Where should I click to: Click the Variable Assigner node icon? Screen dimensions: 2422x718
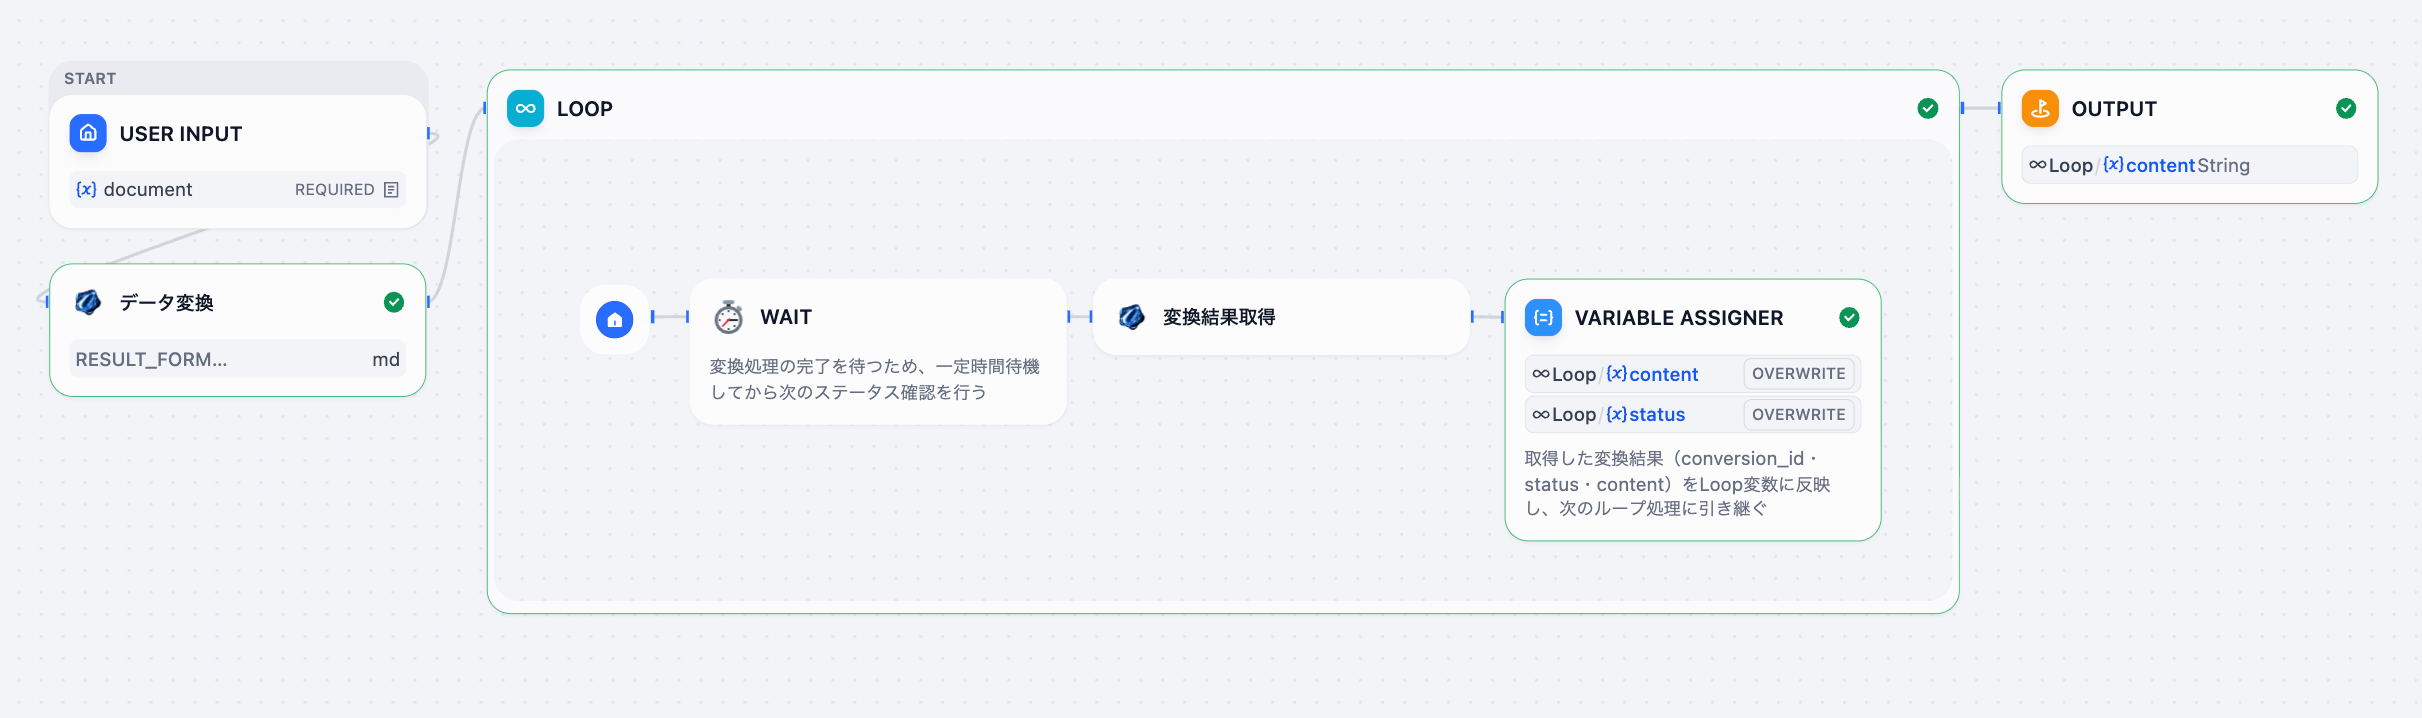pos(1543,317)
